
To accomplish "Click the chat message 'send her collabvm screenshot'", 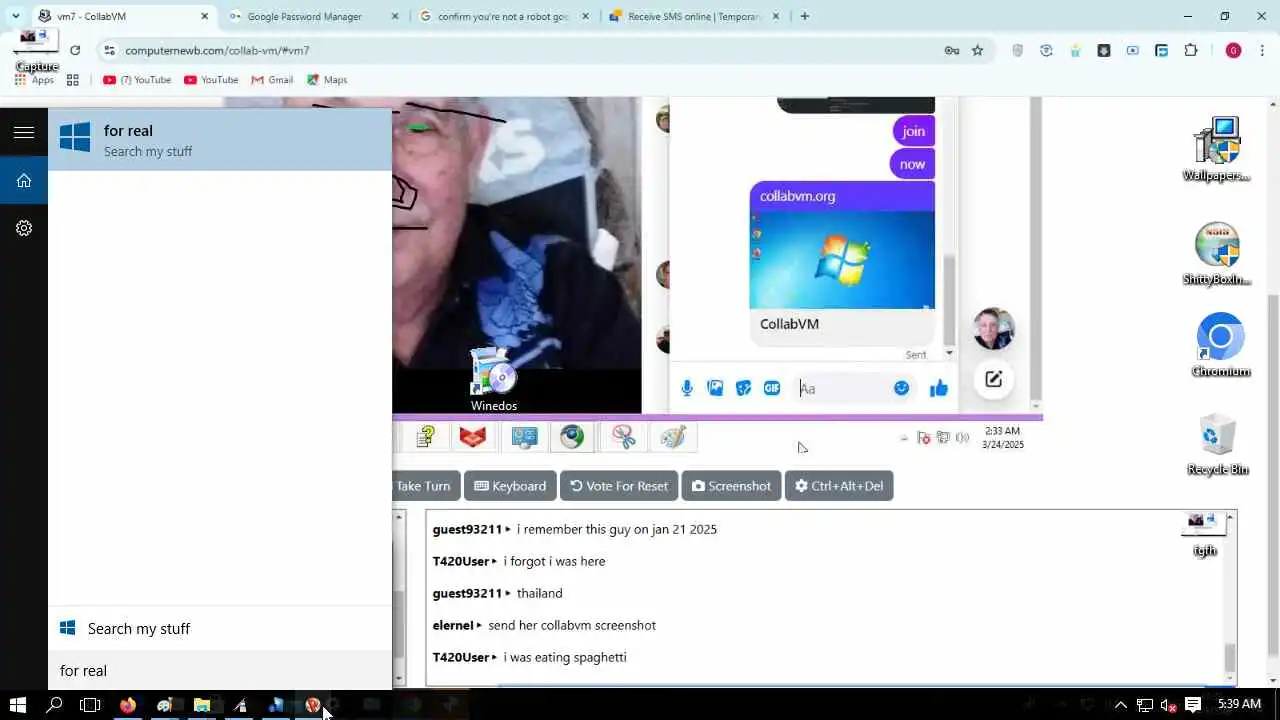I will (572, 625).
